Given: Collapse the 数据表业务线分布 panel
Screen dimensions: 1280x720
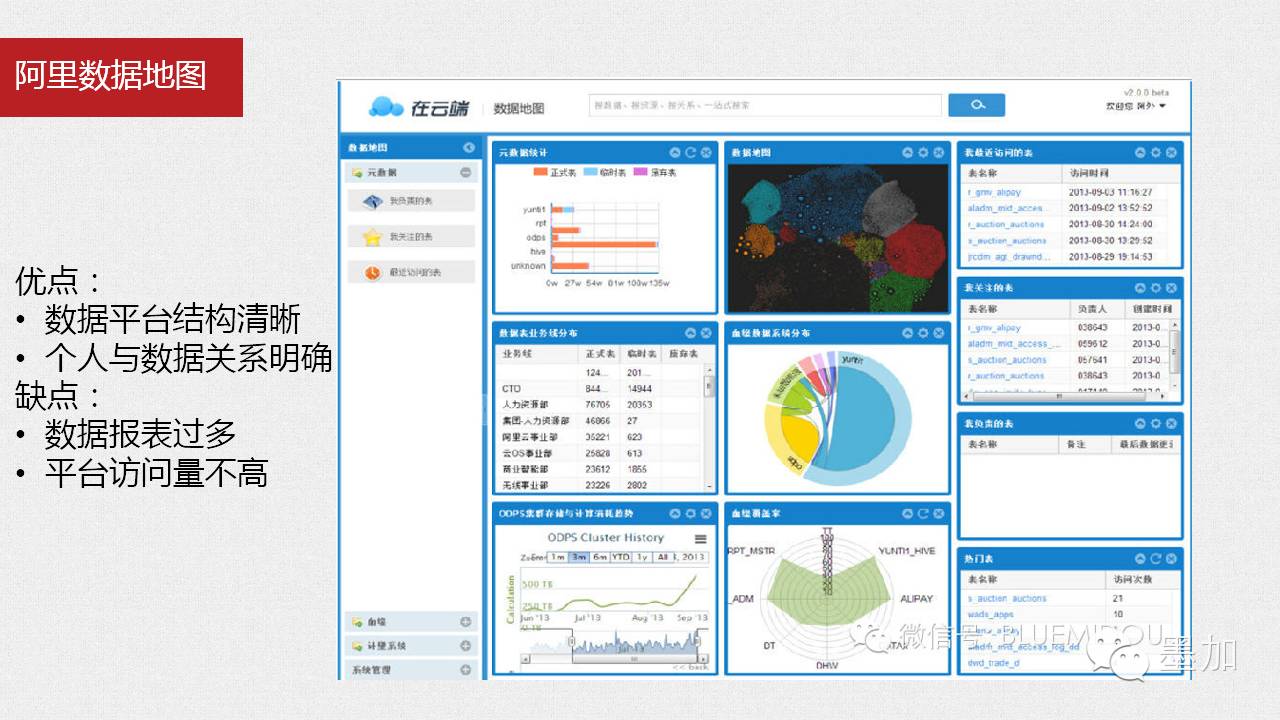Looking at the screenshot, I should (690, 333).
